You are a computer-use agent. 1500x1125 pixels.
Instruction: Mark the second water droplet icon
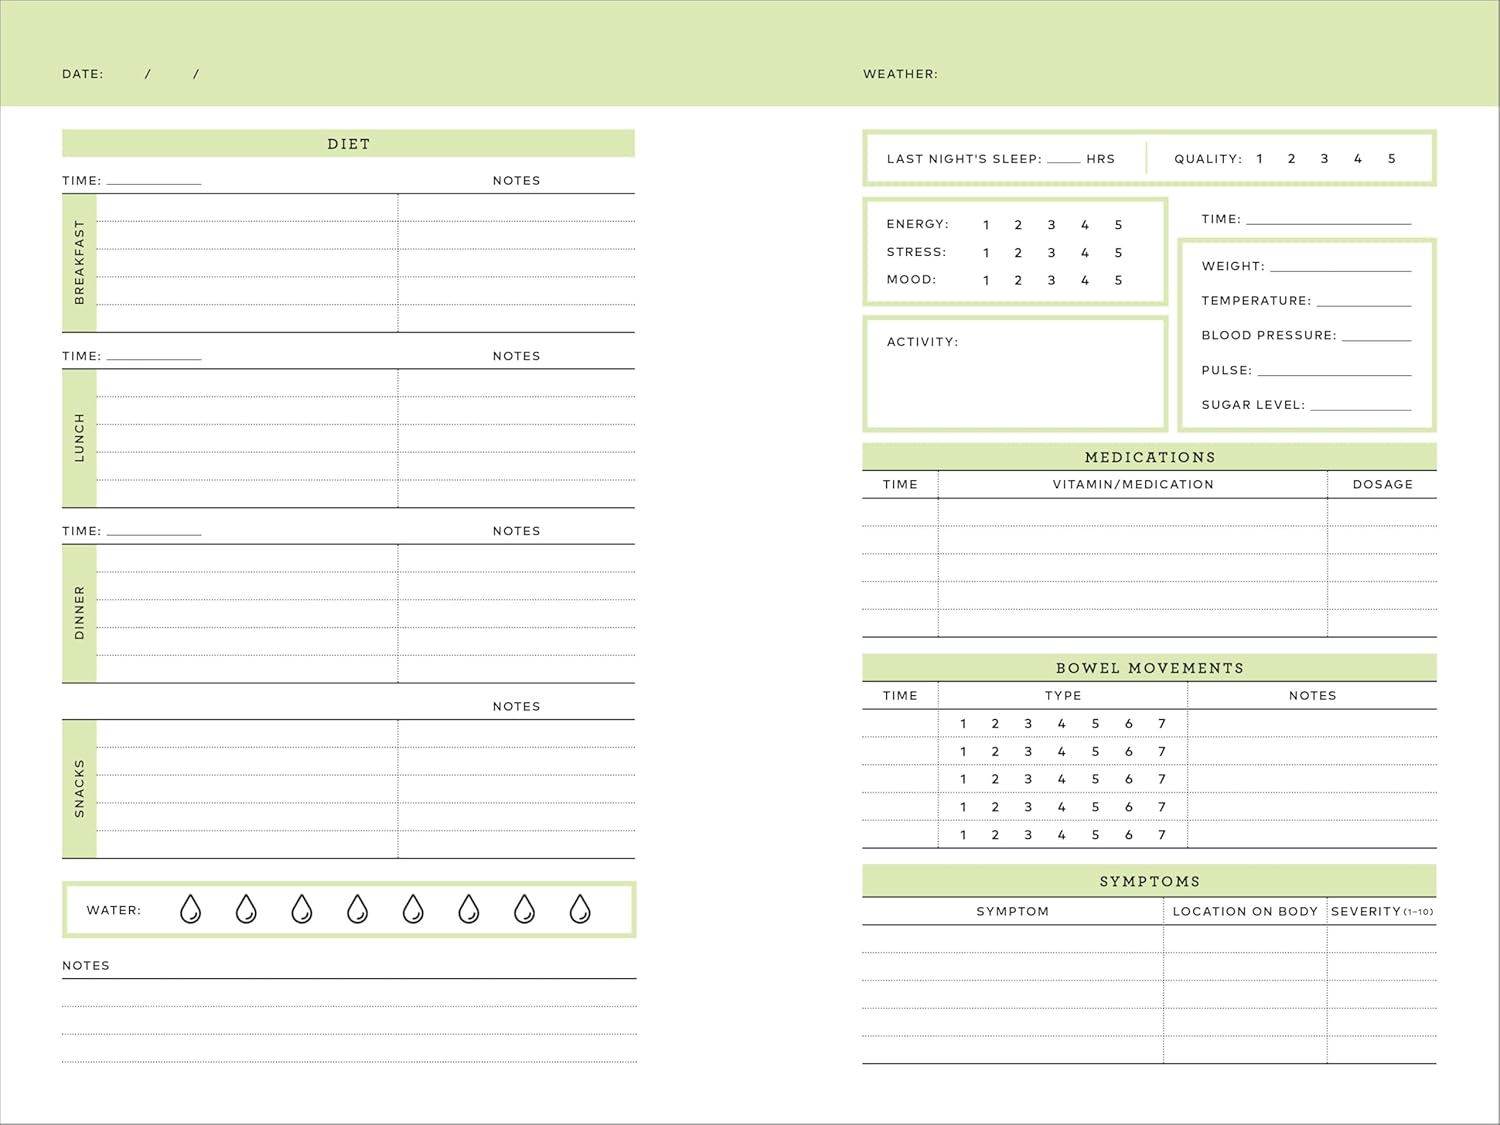[246, 909]
